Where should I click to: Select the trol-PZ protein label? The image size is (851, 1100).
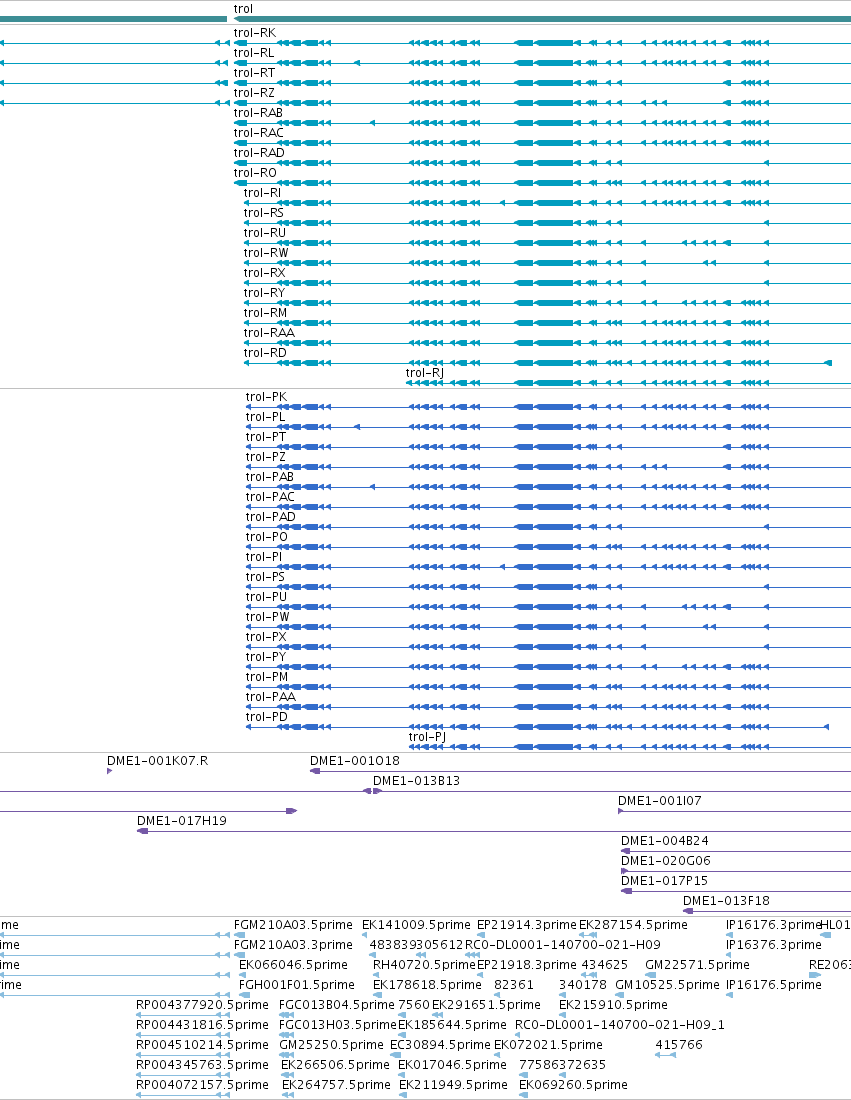[266, 457]
